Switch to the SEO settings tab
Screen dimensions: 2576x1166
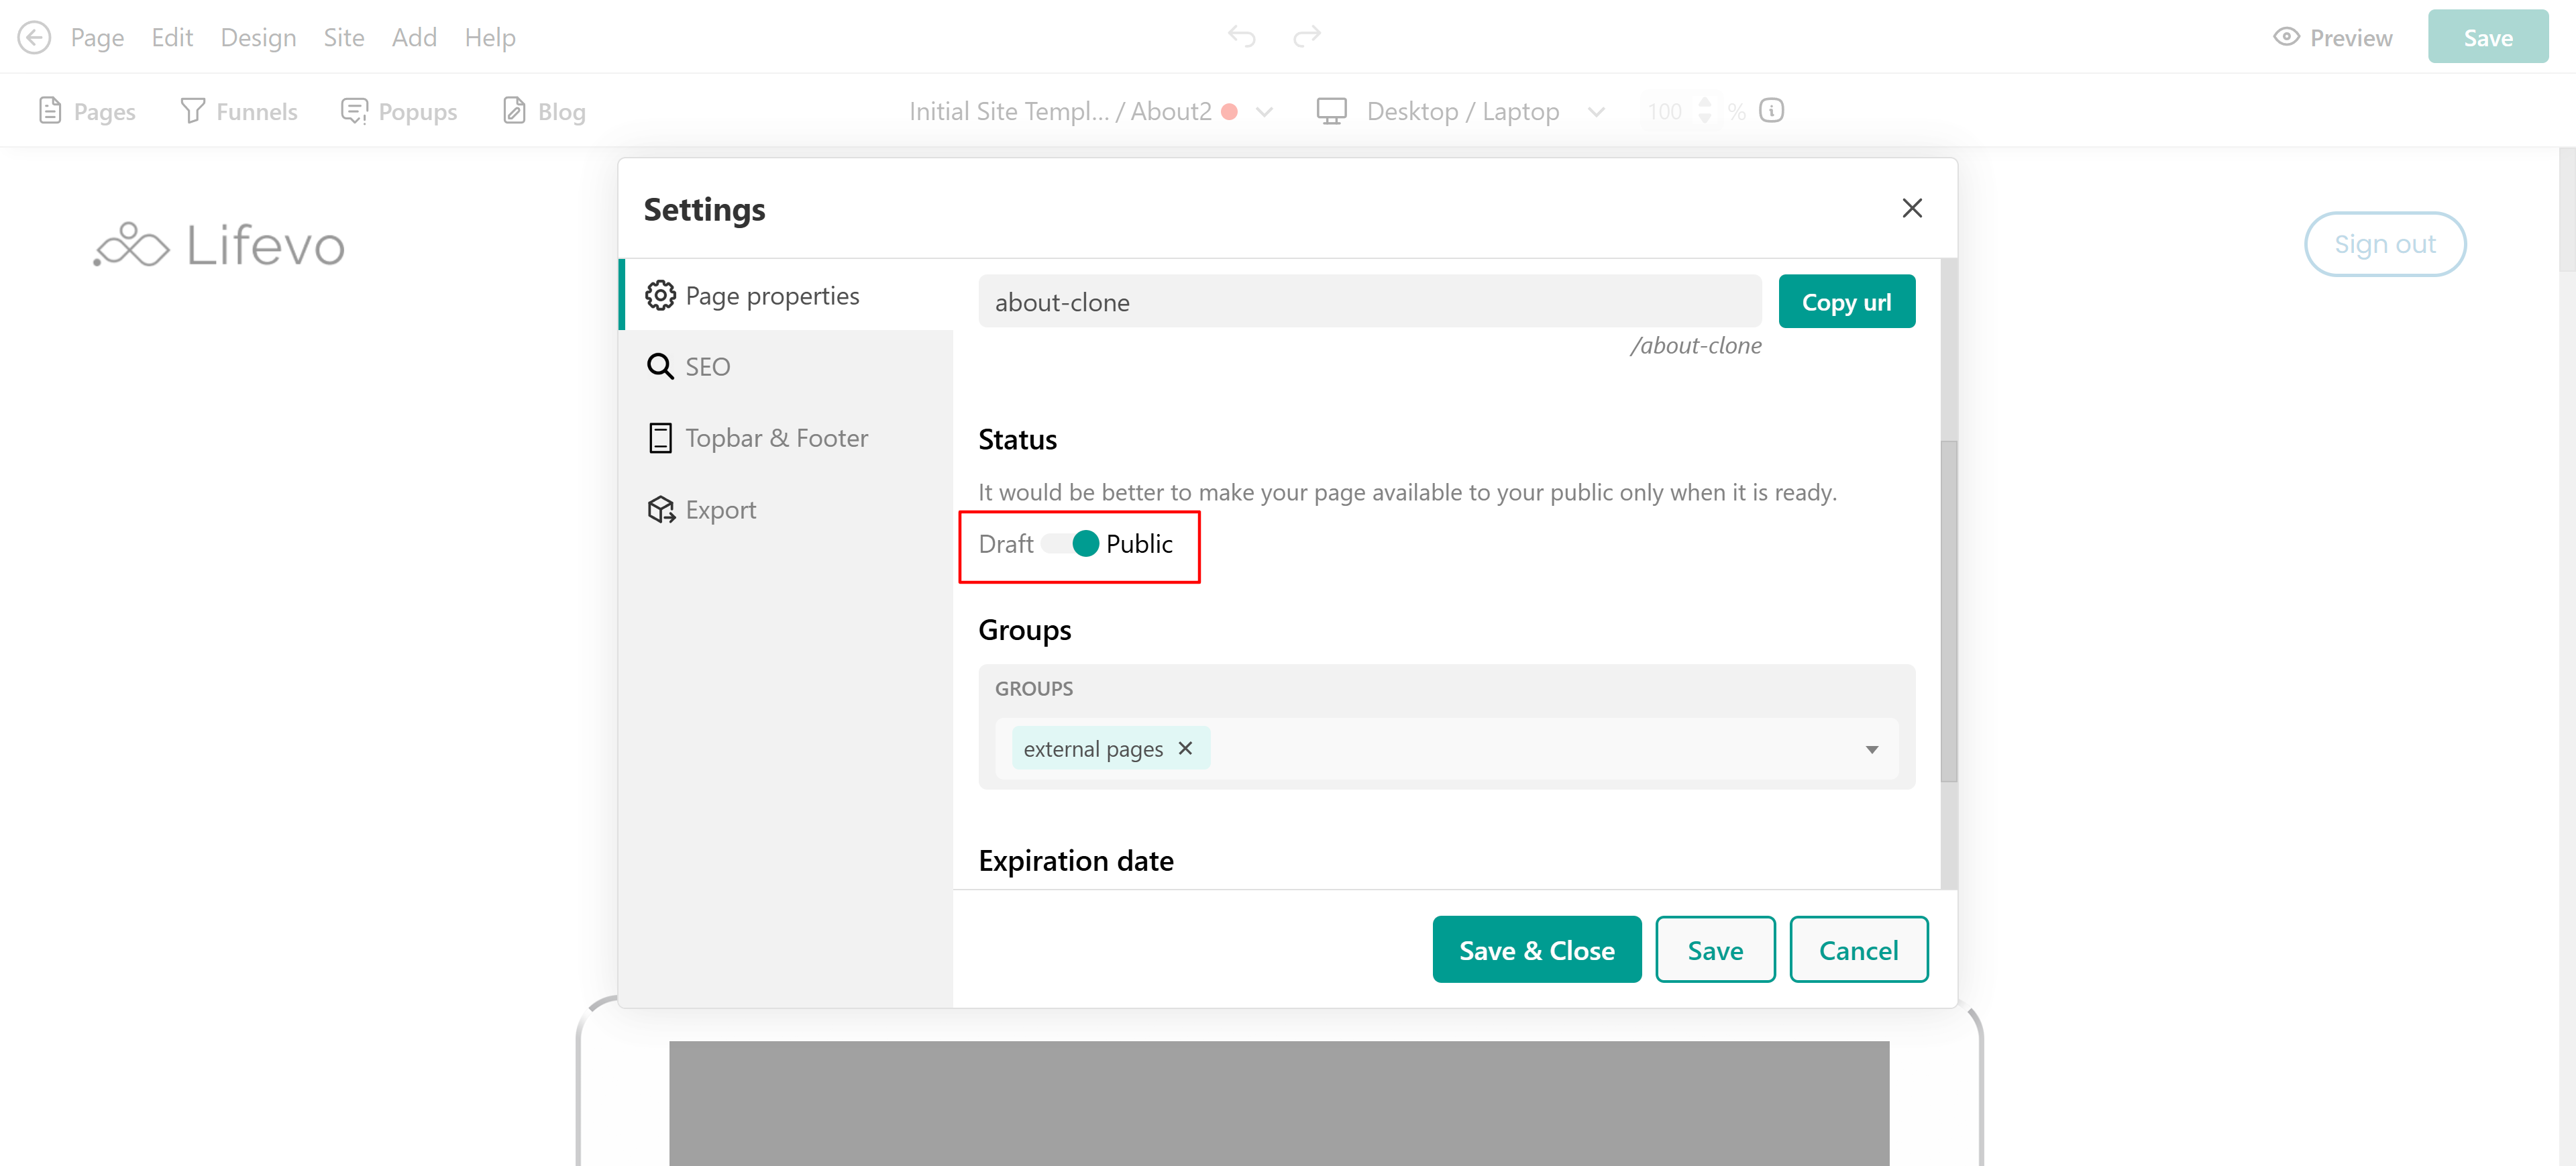point(707,367)
